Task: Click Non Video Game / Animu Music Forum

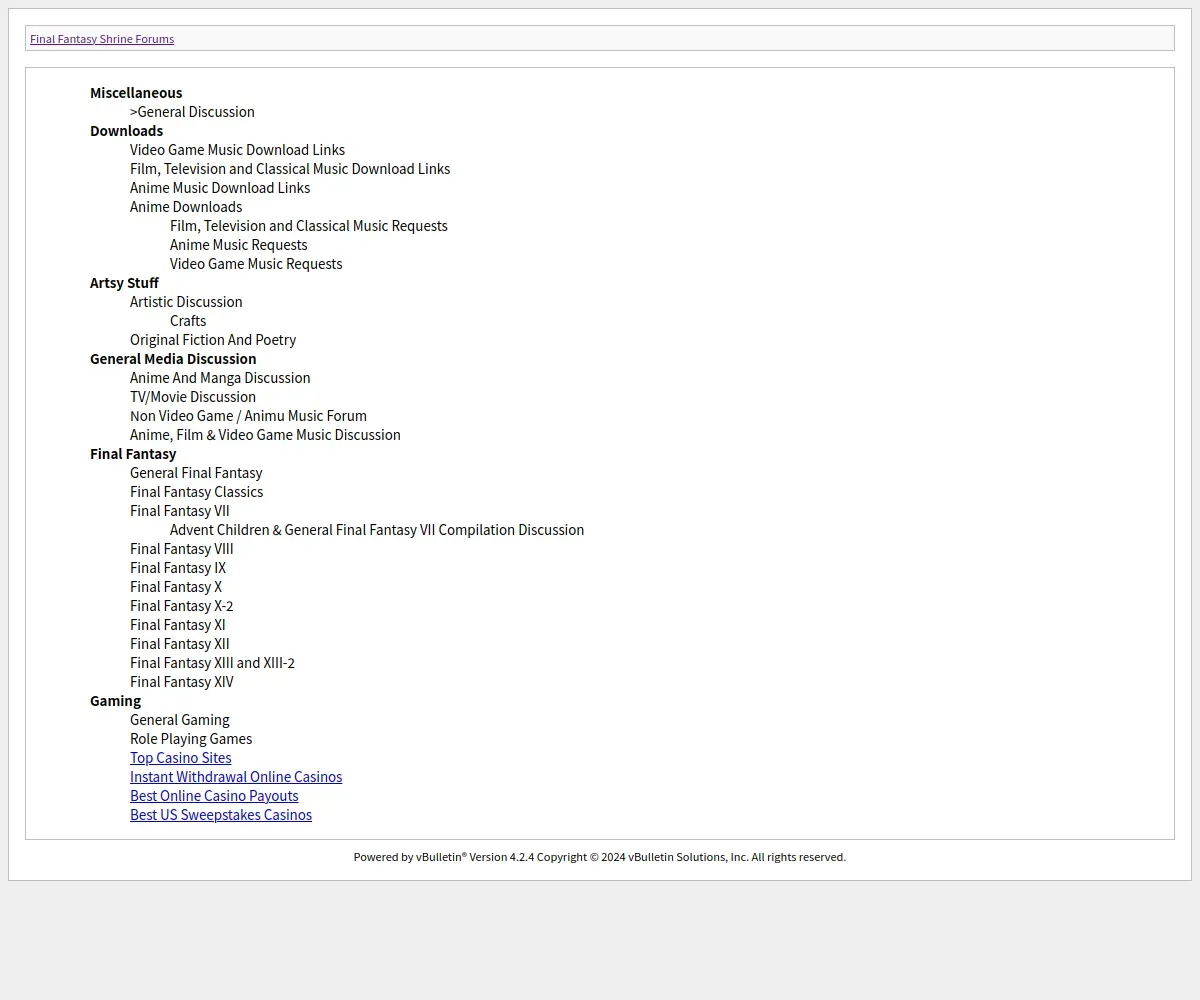Action: point(248,416)
